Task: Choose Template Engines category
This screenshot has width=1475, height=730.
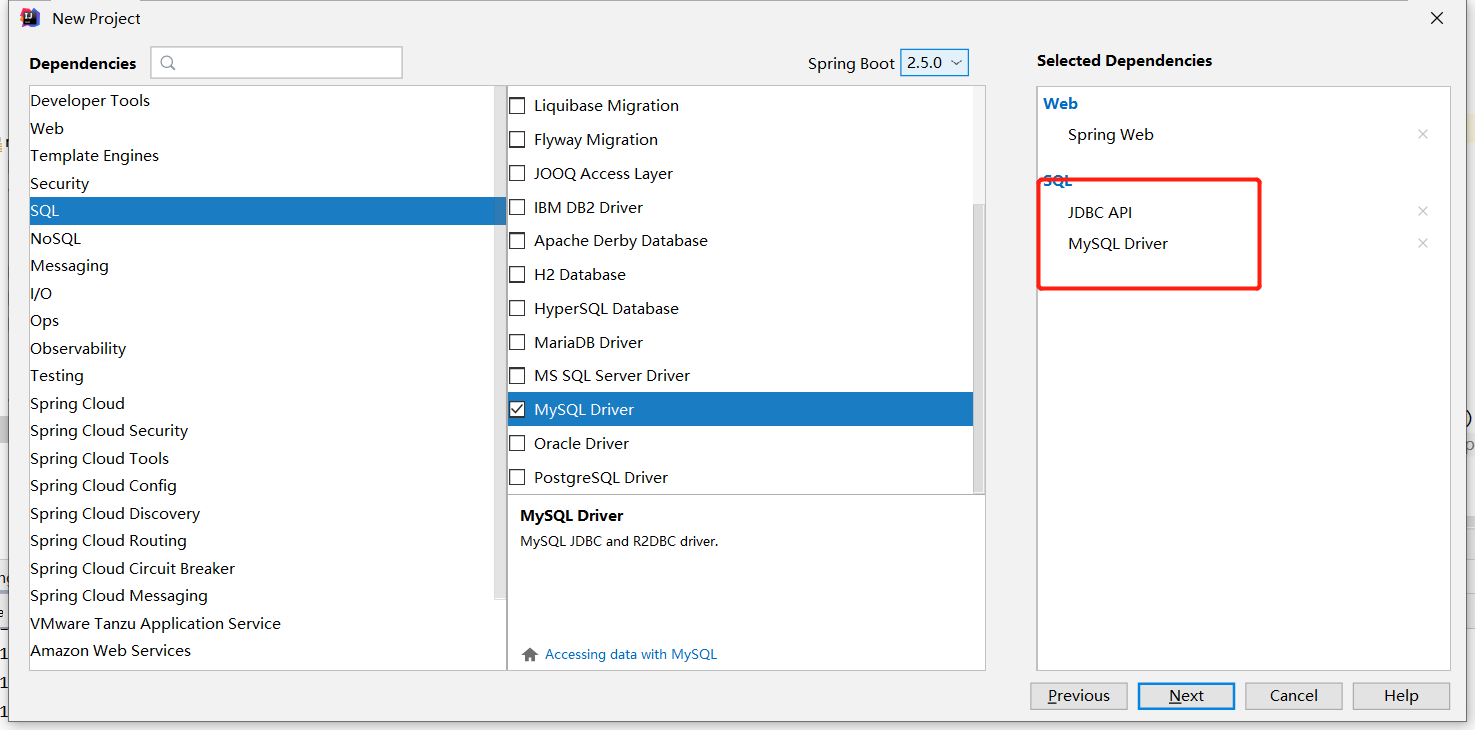Action: pos(262,156)
